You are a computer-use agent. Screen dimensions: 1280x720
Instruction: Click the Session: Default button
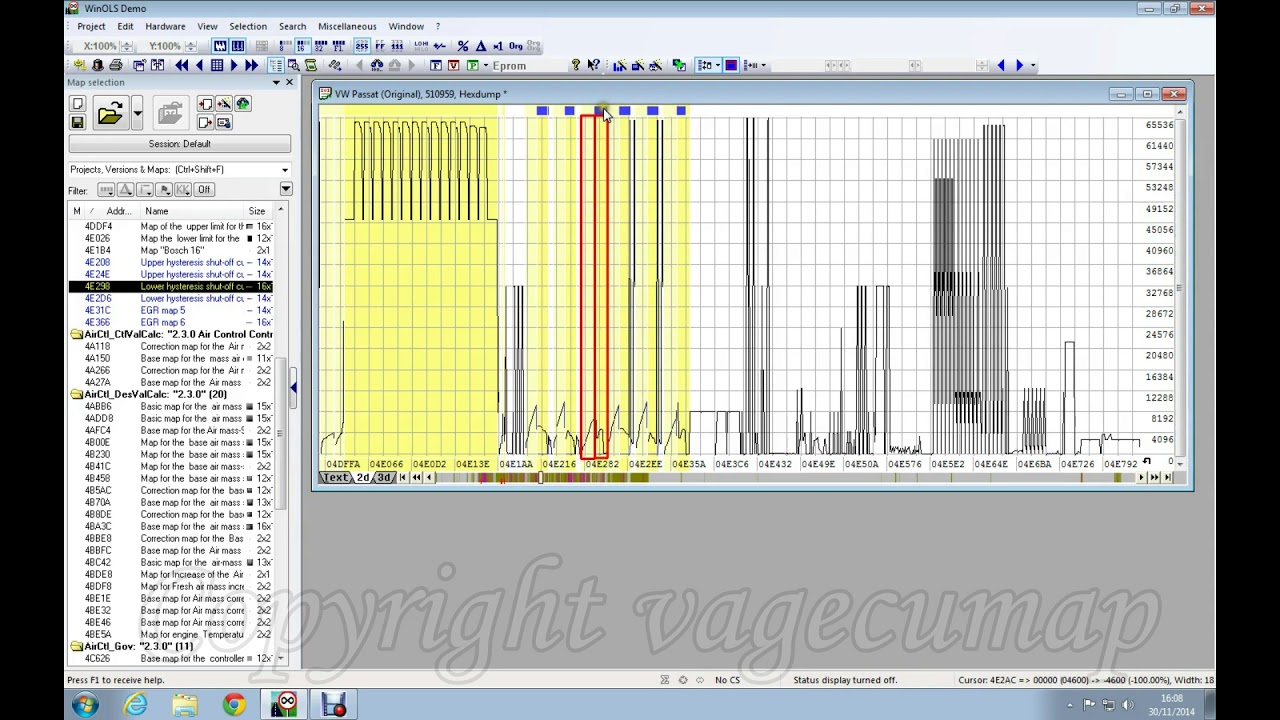(180, 144)
